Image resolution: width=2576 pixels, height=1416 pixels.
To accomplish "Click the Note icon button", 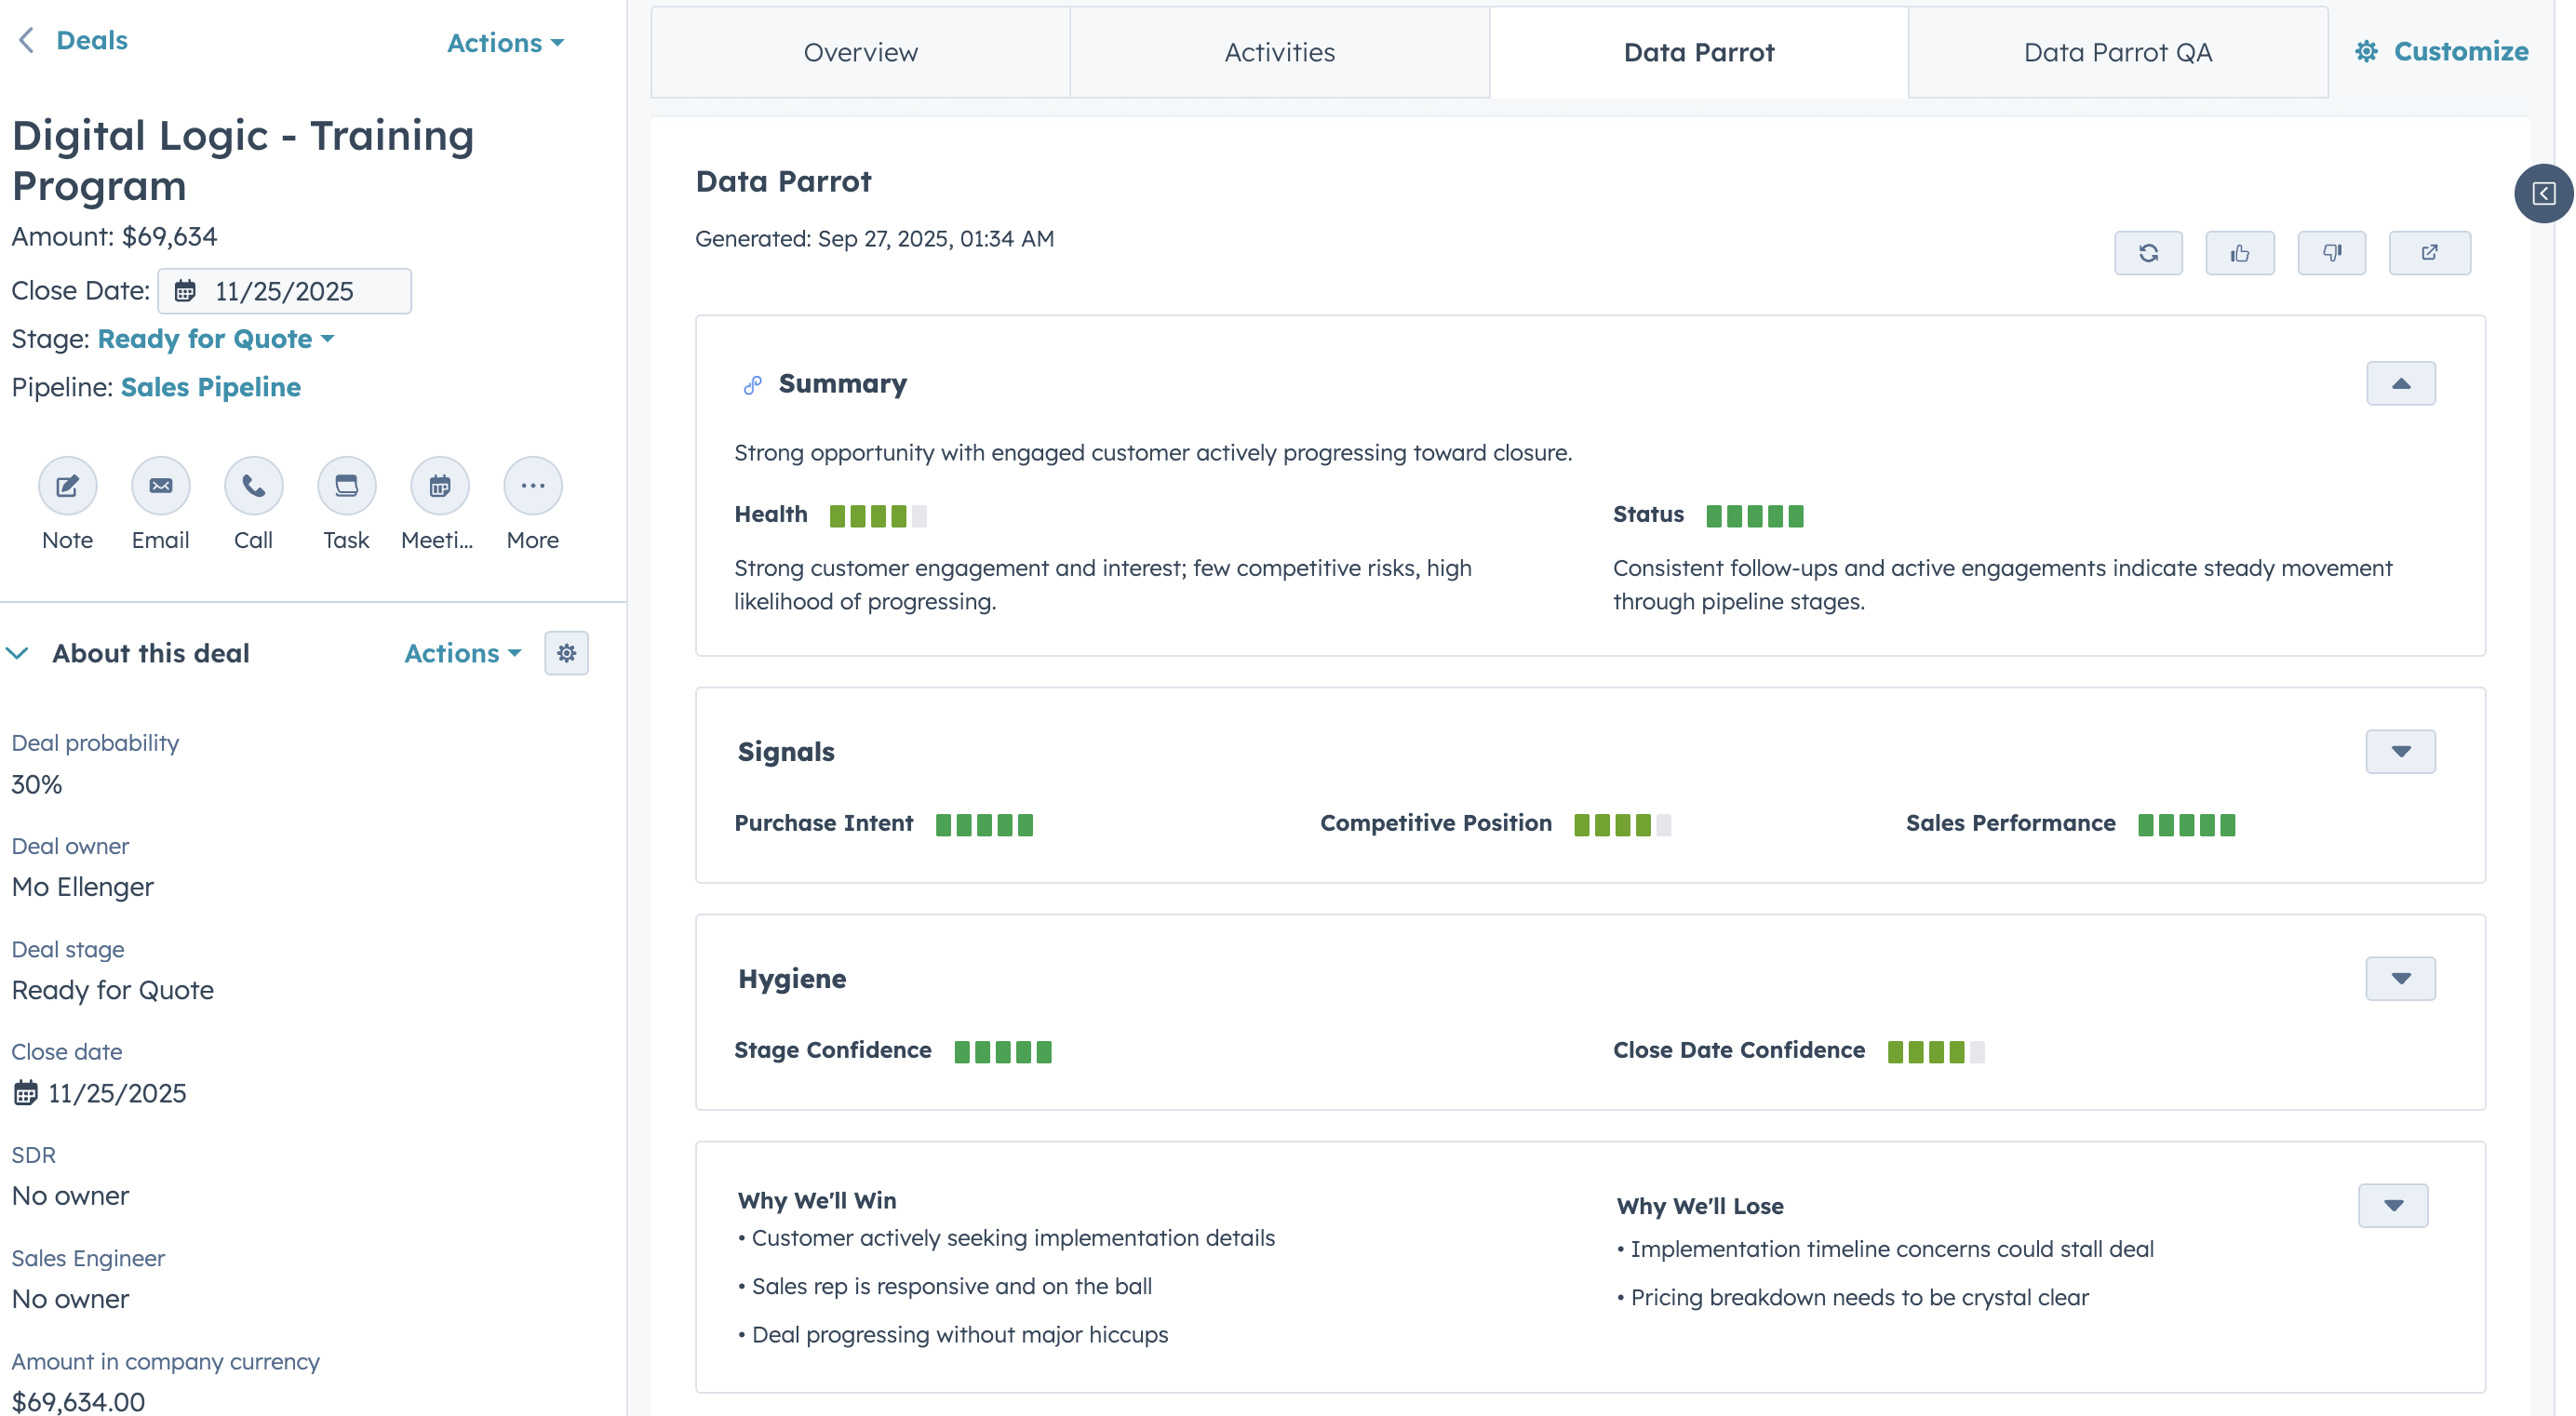I will (x=67, y=486).
